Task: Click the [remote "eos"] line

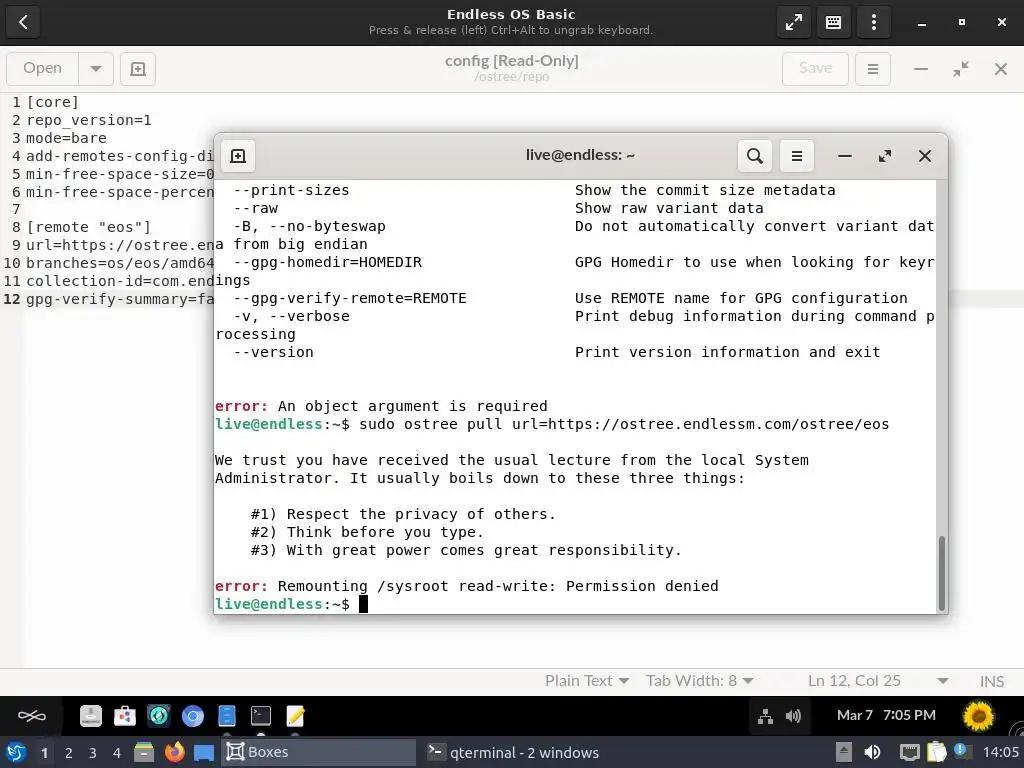Action: pyautogui.click(x=88, y=227)
